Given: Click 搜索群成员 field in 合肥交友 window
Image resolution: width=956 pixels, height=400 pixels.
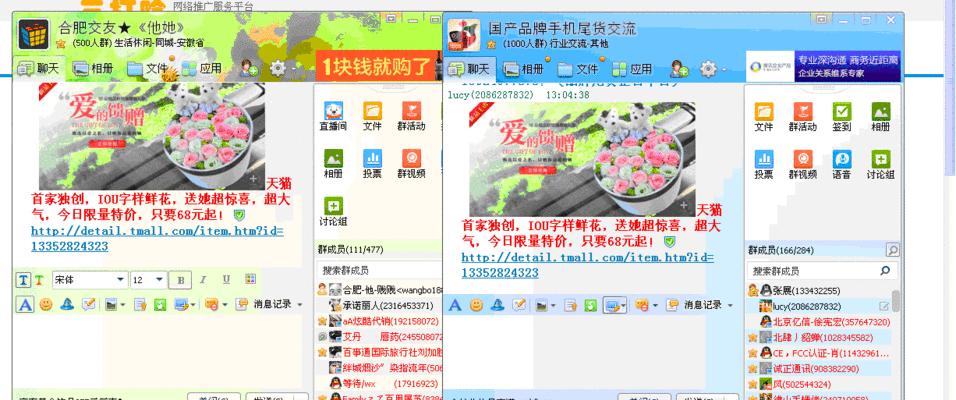Looking at the screenshot, I should [378, 270].
